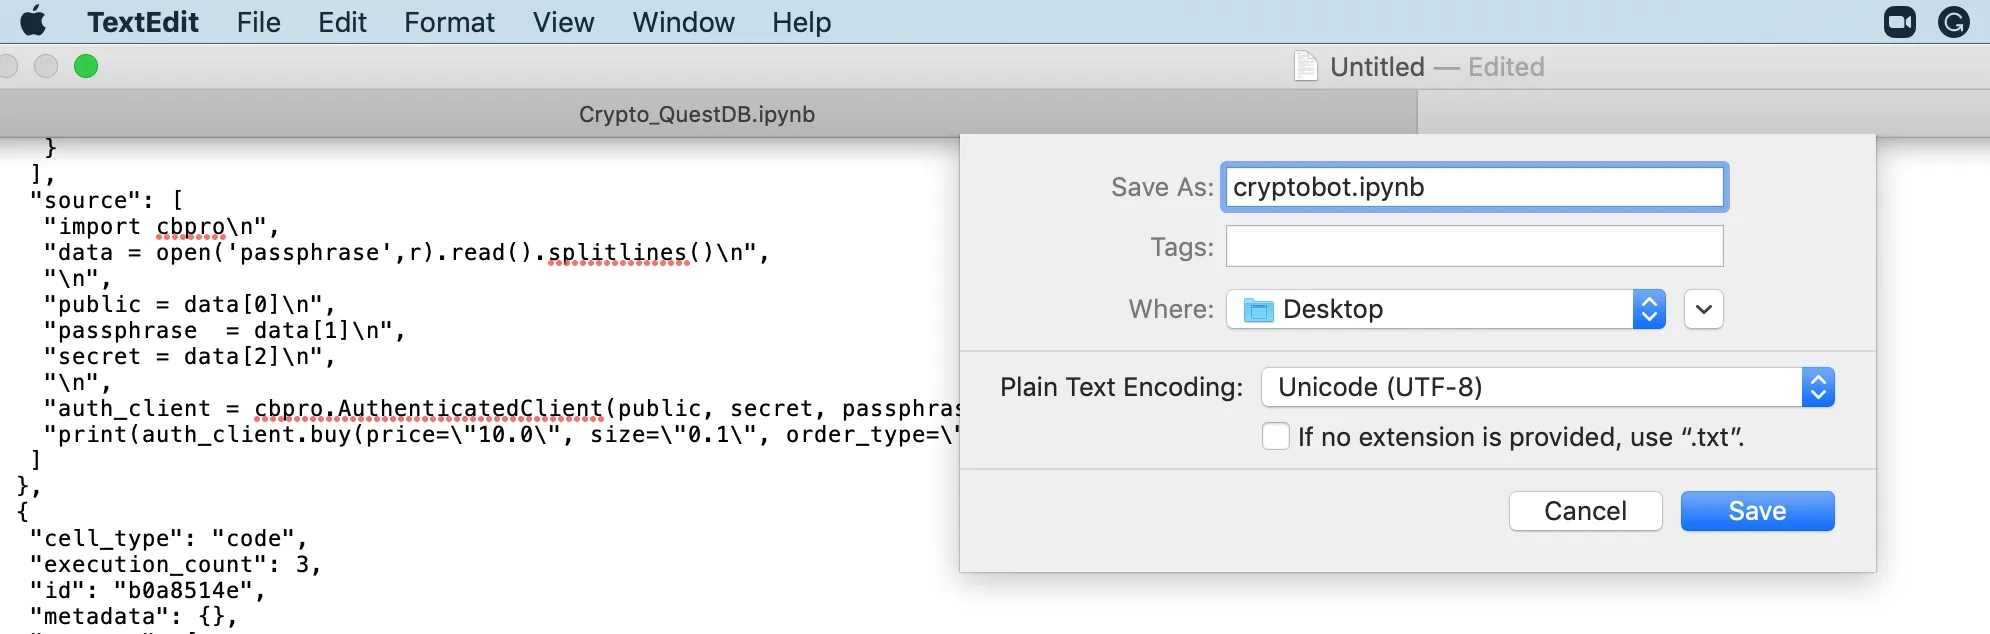The image size is (1990, 634).
Task: Click the Grammarly menu bar icon
Action: [x=1953, y=22]
